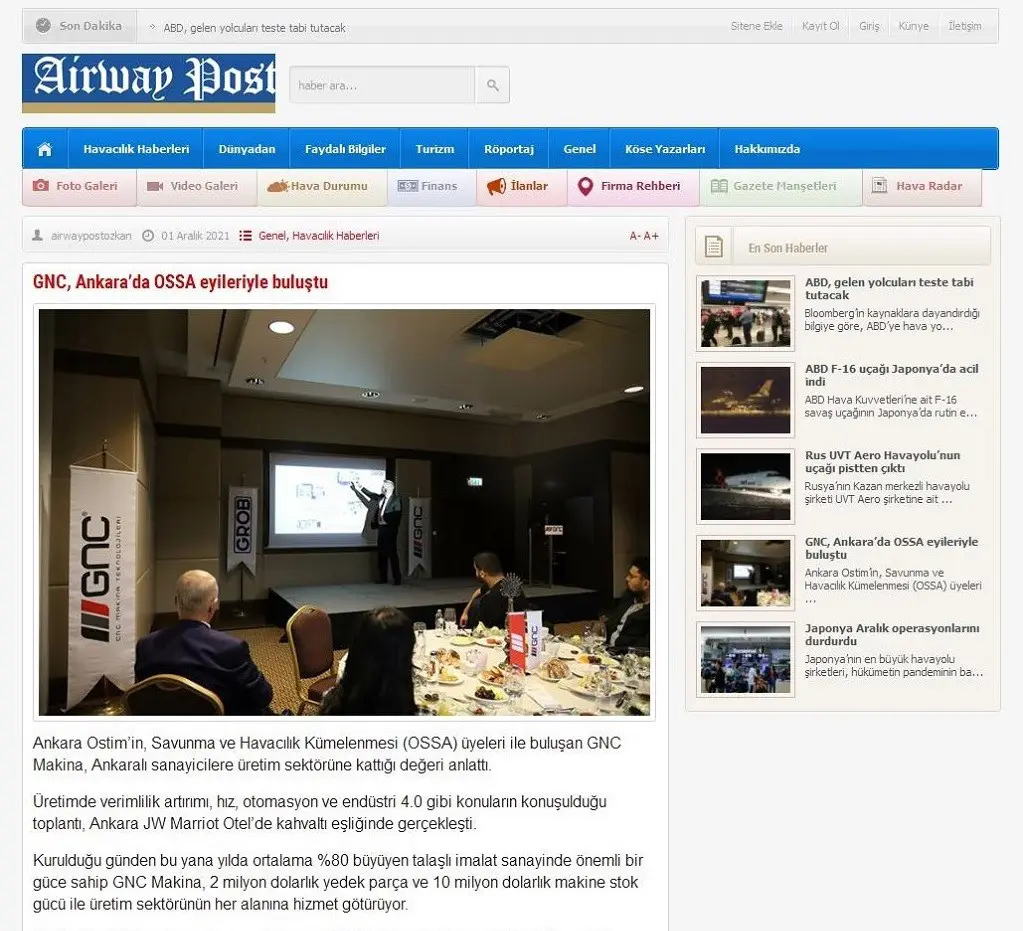Click the author user icon beside airwaypostozkan

[38, 235]
